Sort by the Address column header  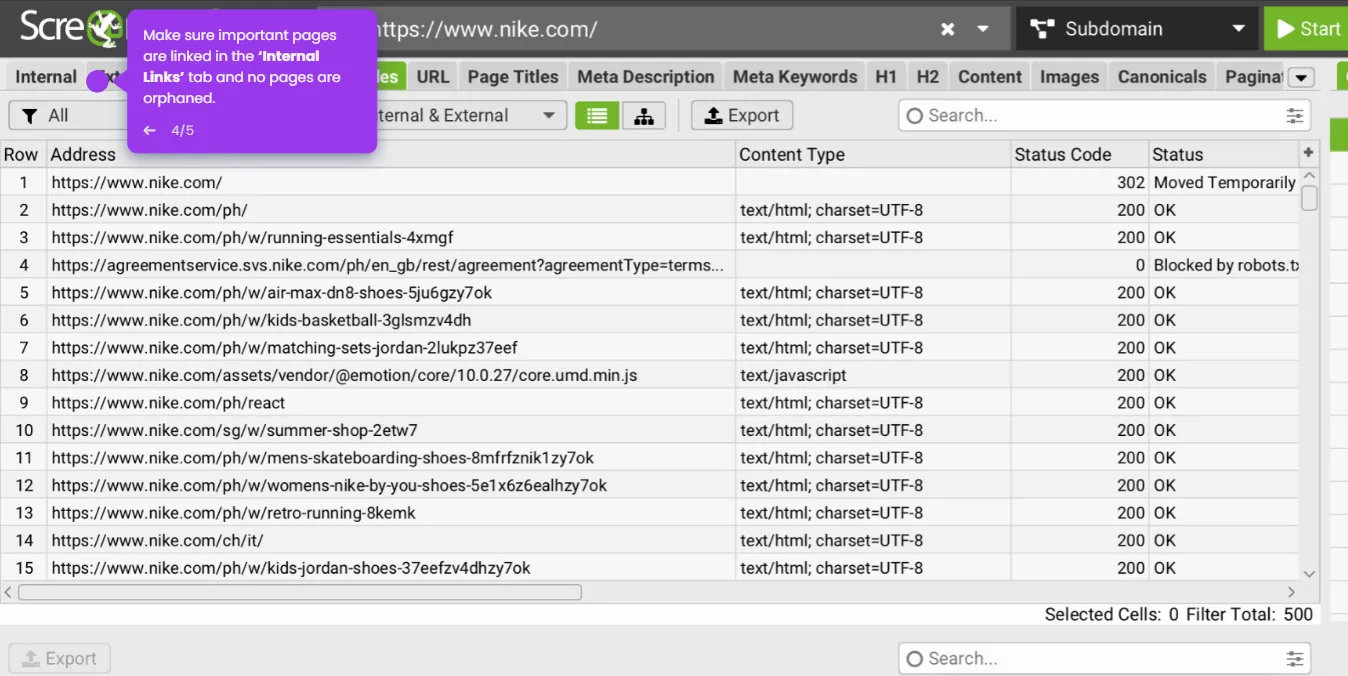pos(390,155)
